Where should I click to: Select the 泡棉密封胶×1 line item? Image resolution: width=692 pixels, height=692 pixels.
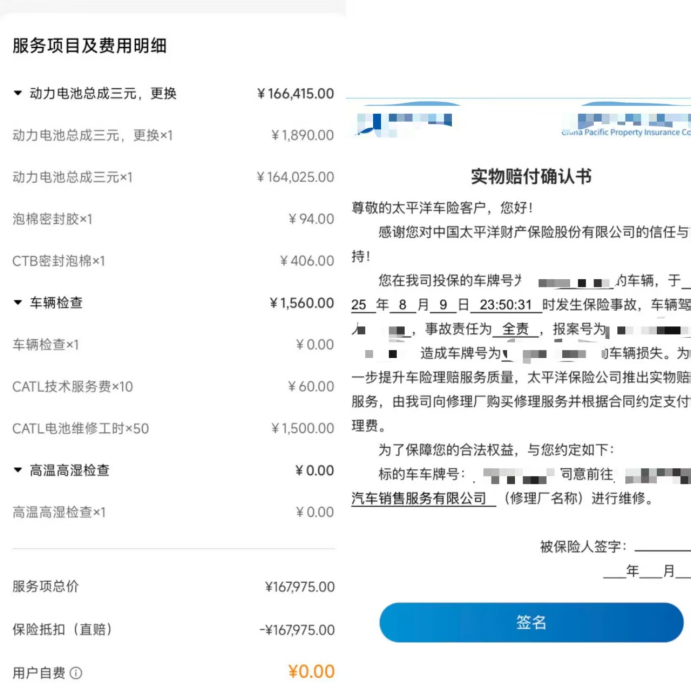click(x=53, y=219)
